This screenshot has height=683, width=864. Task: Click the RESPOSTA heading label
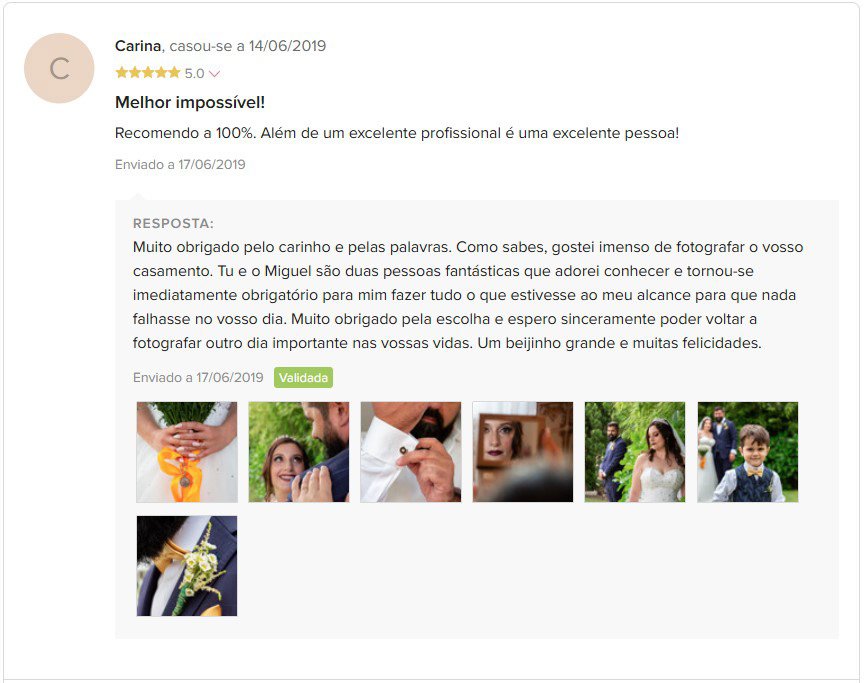pos(173,223)
